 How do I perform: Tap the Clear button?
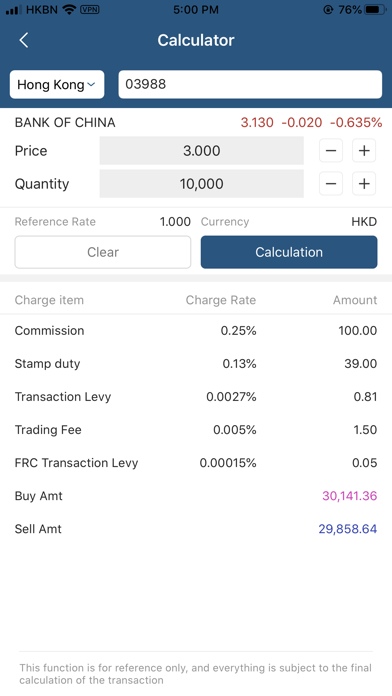coord(103,252)
